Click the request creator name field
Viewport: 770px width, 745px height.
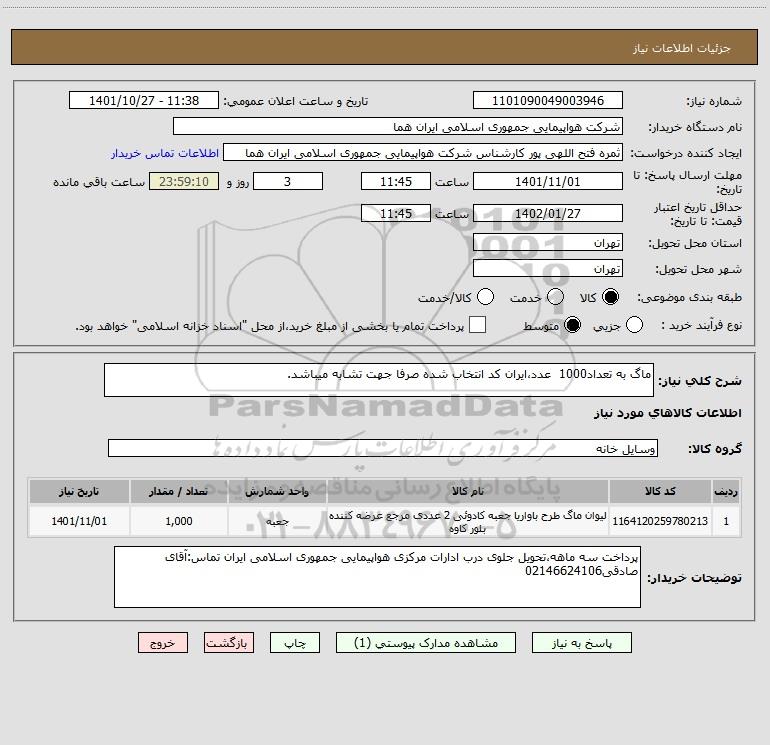click(x=423, y=153)
